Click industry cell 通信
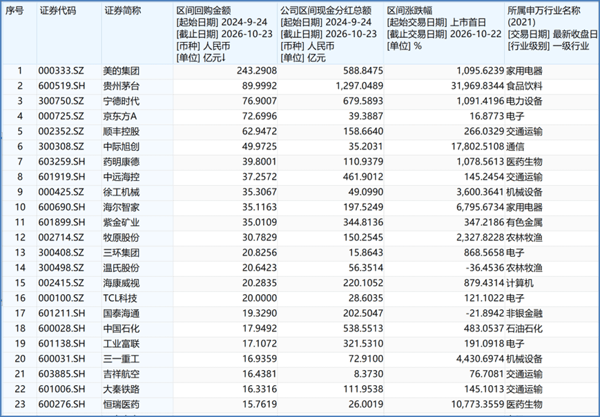 coord(515,147)
